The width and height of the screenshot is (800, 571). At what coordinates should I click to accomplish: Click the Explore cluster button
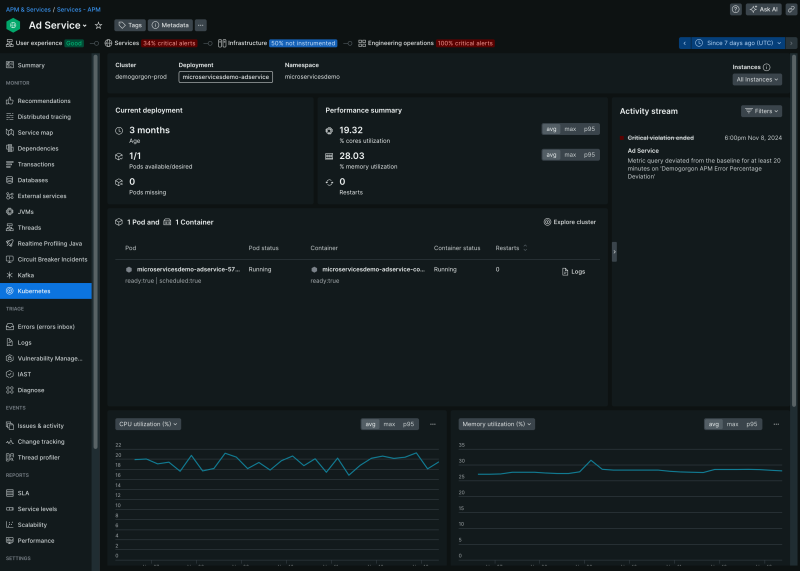click(570, 222)
